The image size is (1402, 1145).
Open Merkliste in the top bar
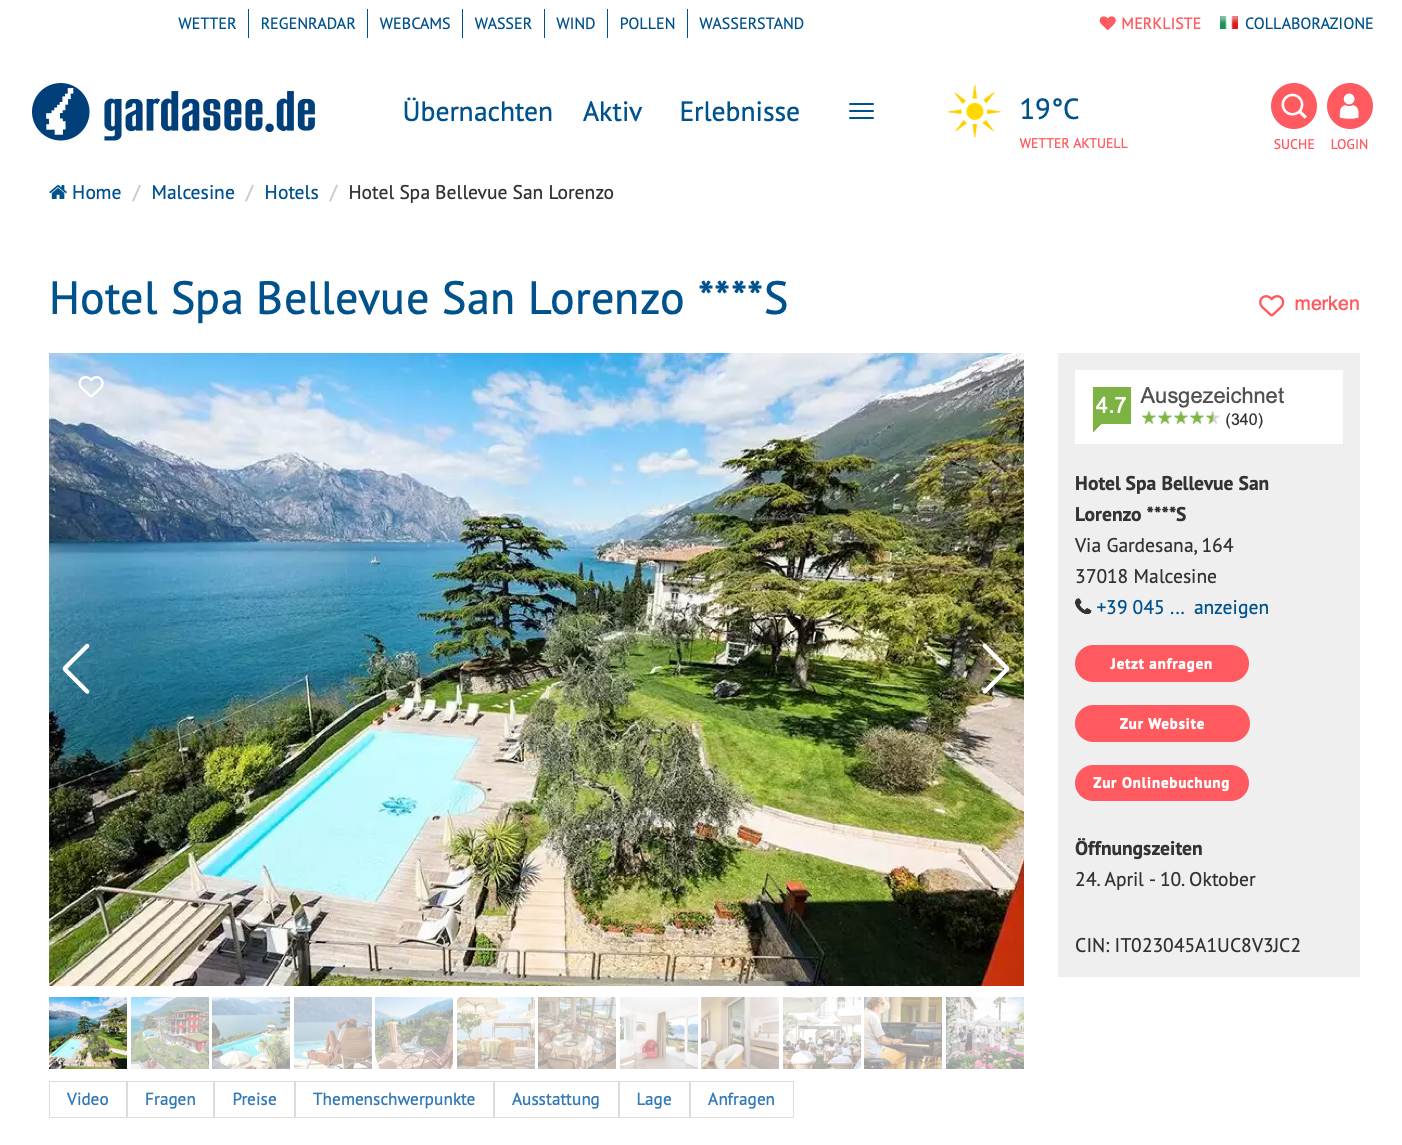click(1150, 23)
